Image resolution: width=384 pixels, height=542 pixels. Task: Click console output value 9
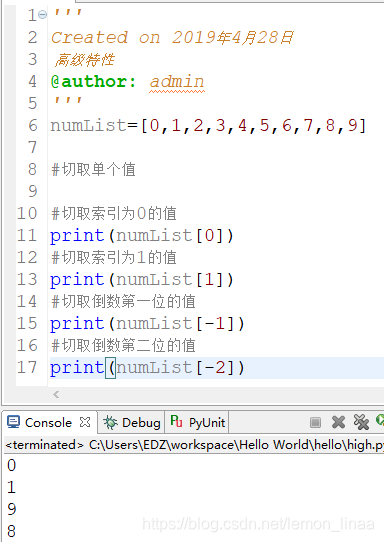click(x=11, y=509)
